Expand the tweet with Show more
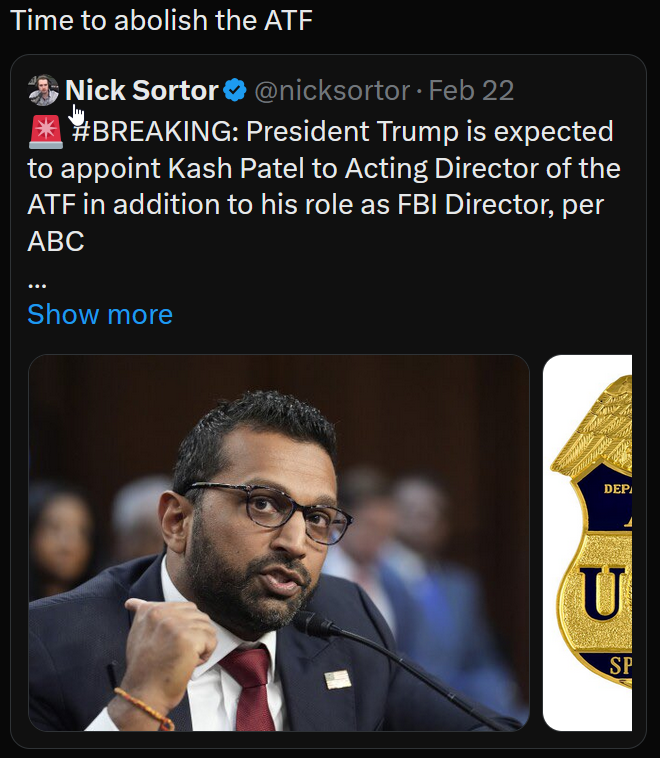Viewport: 660px width, 758px height. pos(100,314)
